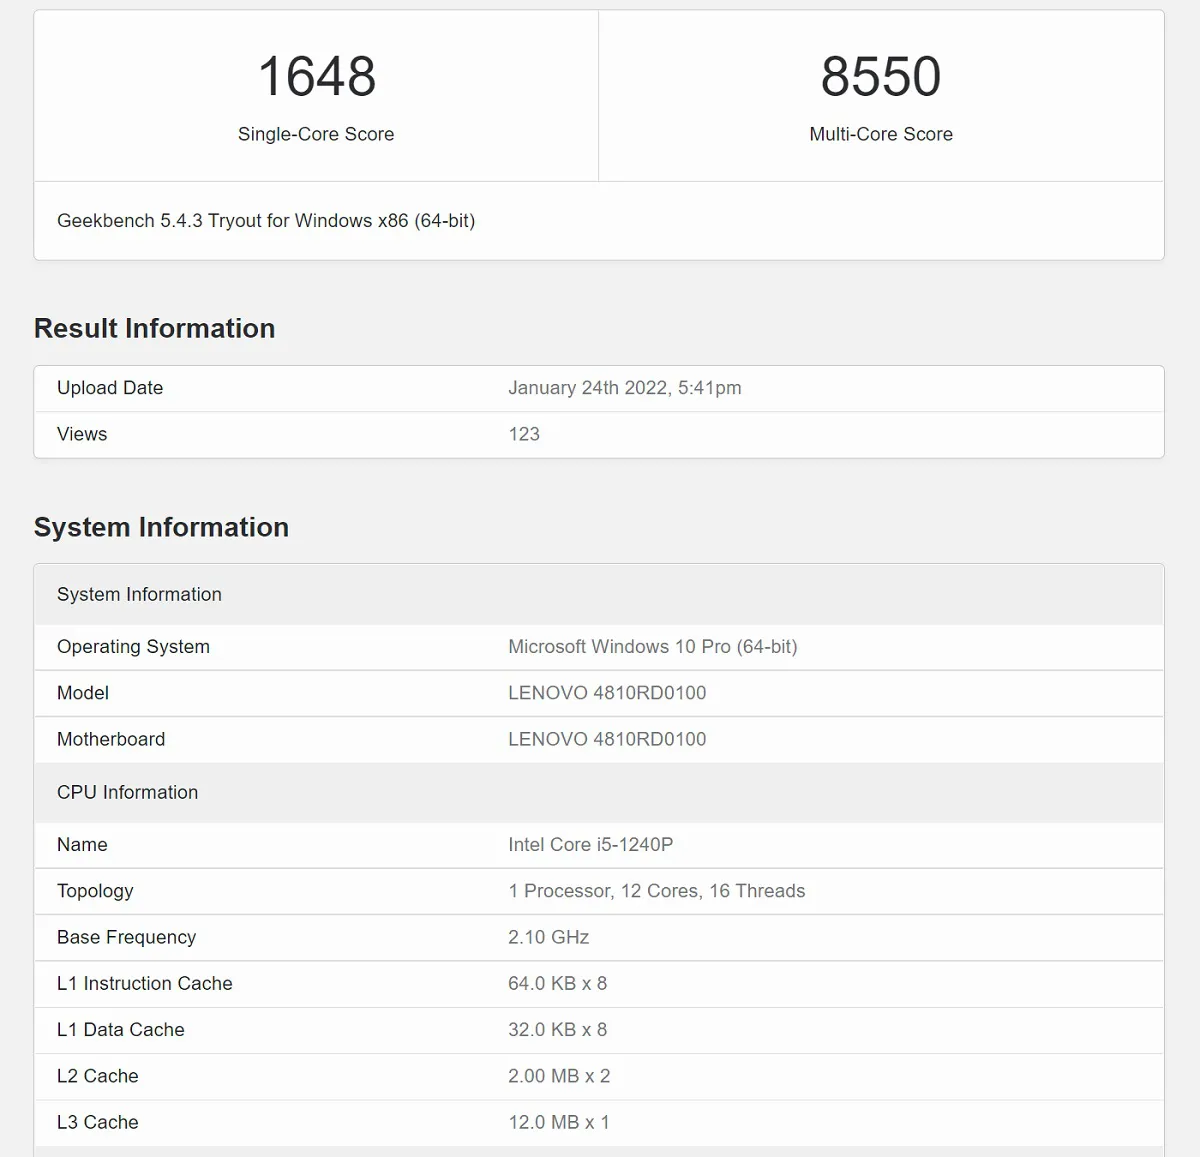Click the CPU Information header row
1200x1157 pixels.
point(599,792)
